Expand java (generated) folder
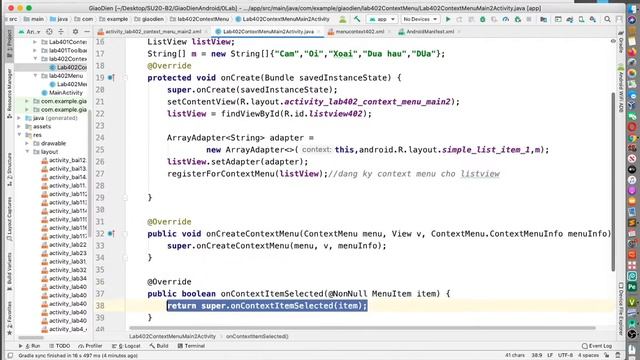640x360 pixels. click(19, 118)
